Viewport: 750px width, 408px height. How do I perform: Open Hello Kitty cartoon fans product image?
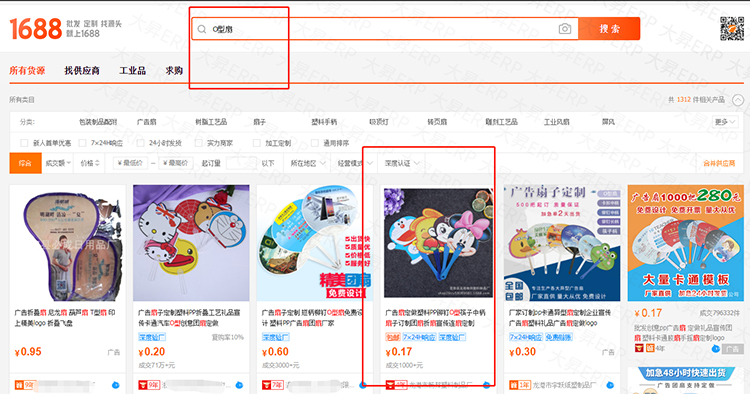191,243
